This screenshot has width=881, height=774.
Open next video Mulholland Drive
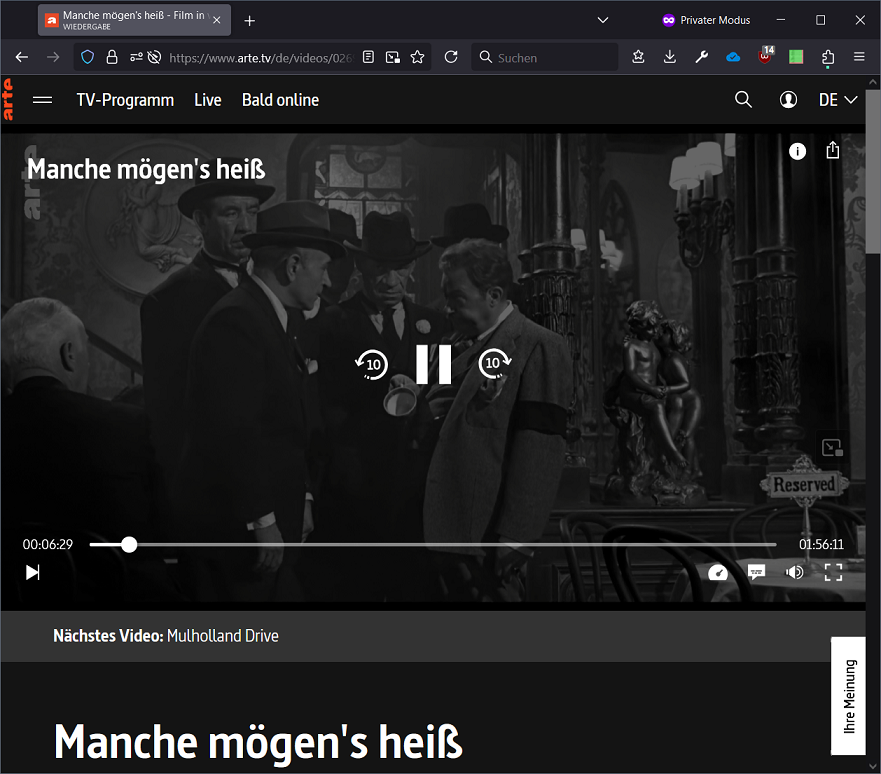tap(222, 635)
